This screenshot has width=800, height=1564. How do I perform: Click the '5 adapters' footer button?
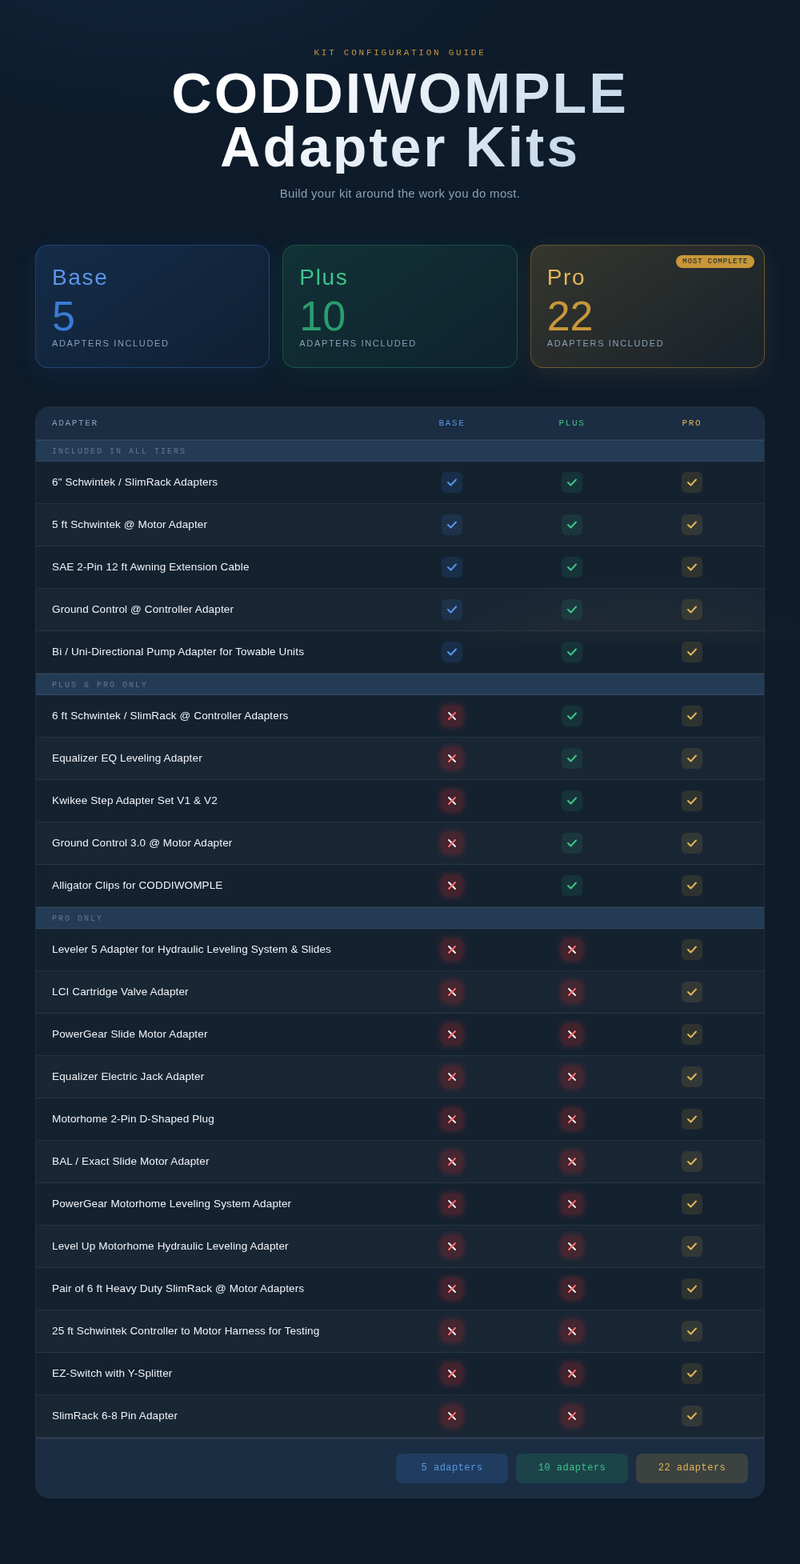coord(452,1468)
